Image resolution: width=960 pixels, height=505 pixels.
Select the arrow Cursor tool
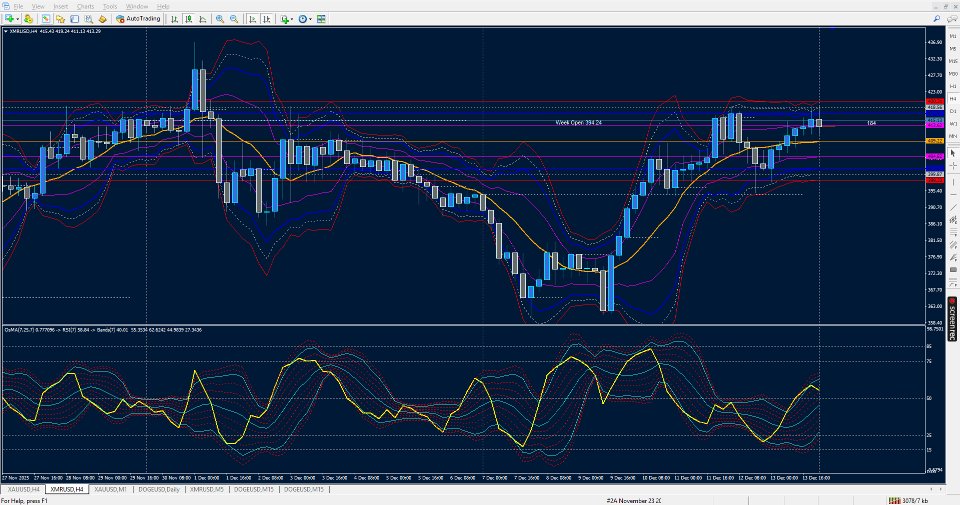tap(953, 153)
